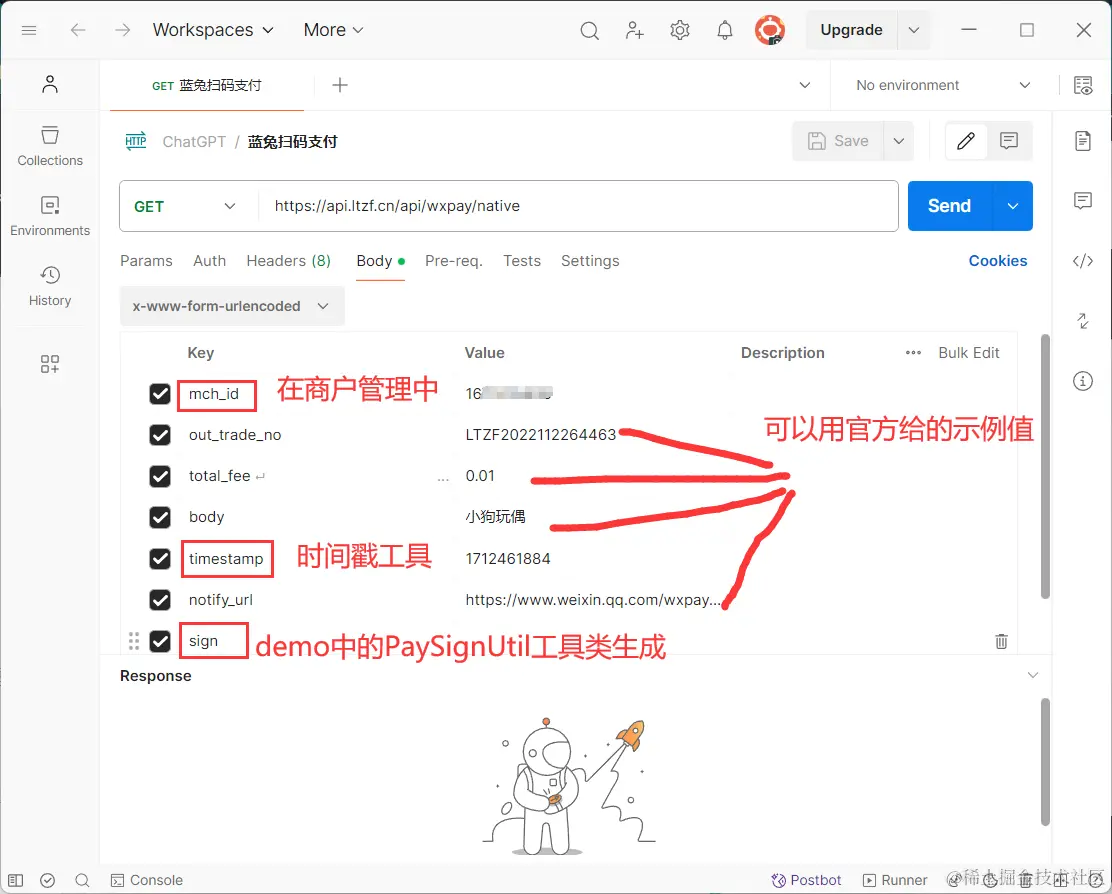The width and height of the screenshot is (1112, 894).
Task: Click the response pane scrollbar
Action: click(x=1045, y=762)
